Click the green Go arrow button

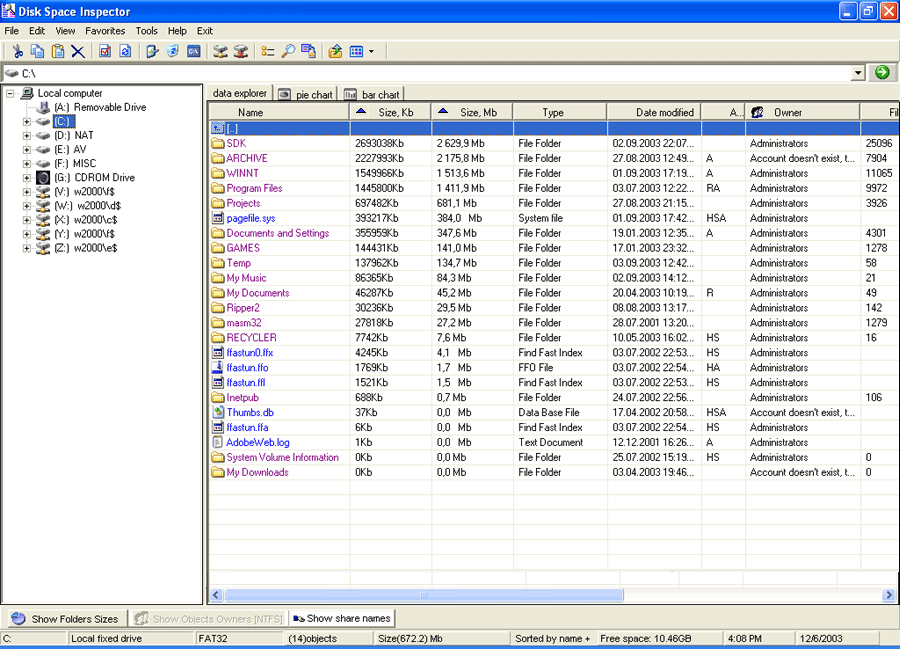[x=882, y=72]
